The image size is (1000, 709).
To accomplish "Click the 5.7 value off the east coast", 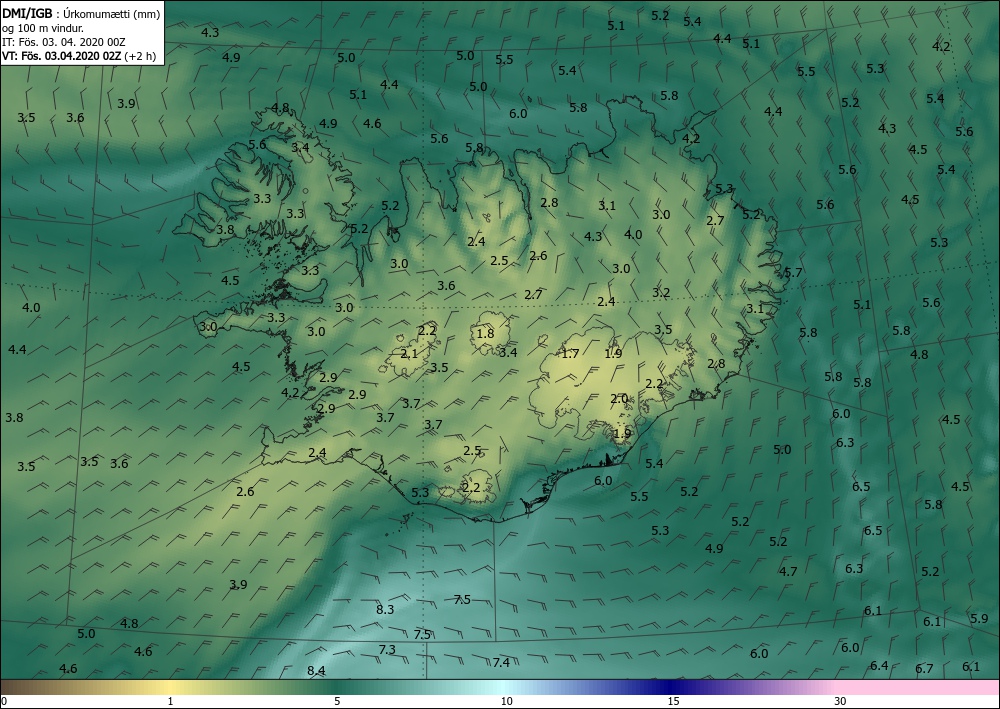I will coord(793,272).
